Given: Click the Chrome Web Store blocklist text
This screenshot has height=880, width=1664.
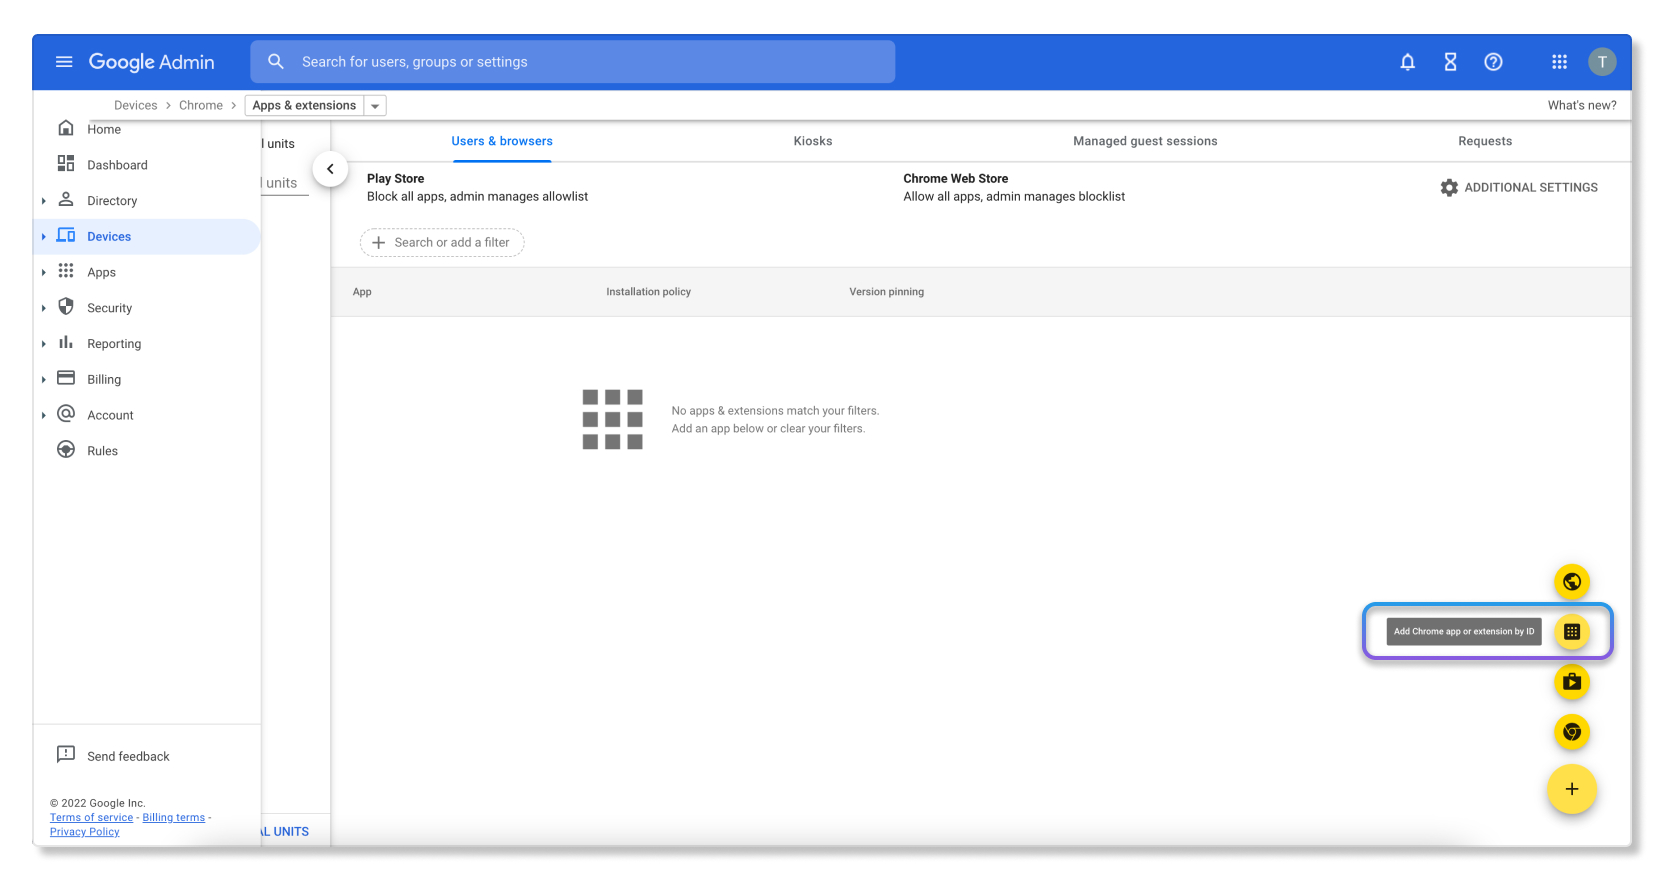Looking at the screenshot, I should point(1014,197).
